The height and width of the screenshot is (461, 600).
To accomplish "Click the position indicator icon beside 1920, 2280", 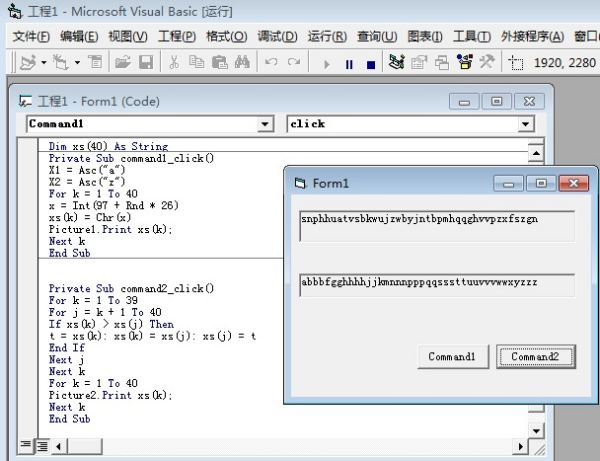I will [516, 62].
